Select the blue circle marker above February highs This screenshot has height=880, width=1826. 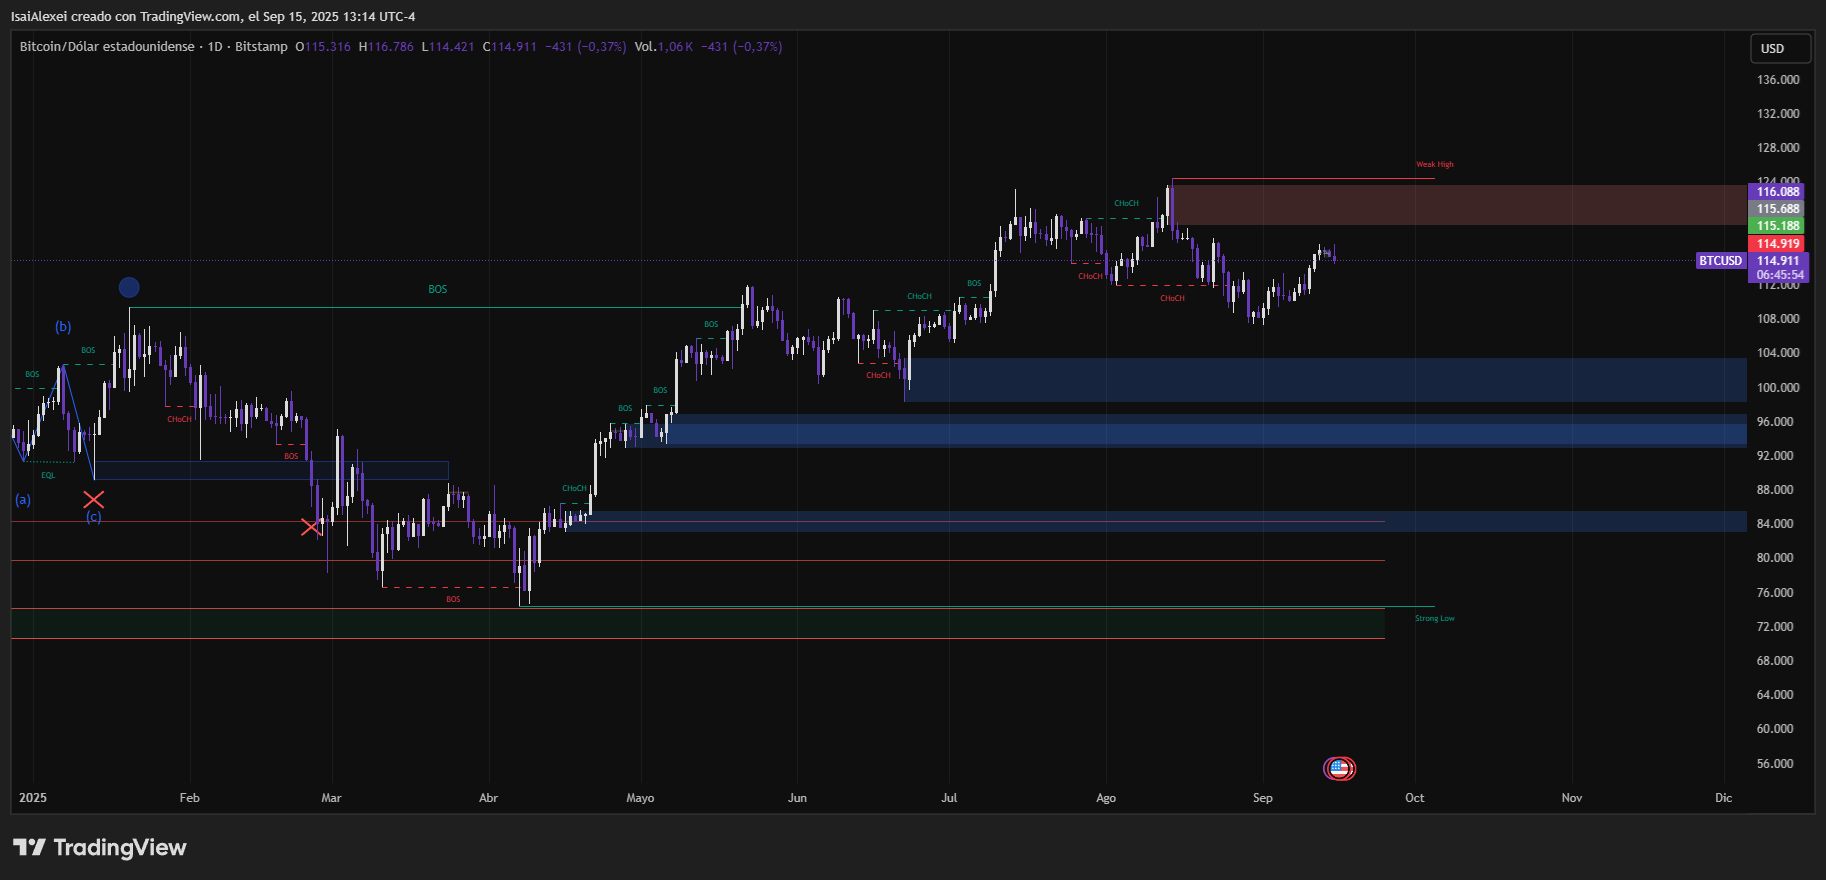coord(128,287)
